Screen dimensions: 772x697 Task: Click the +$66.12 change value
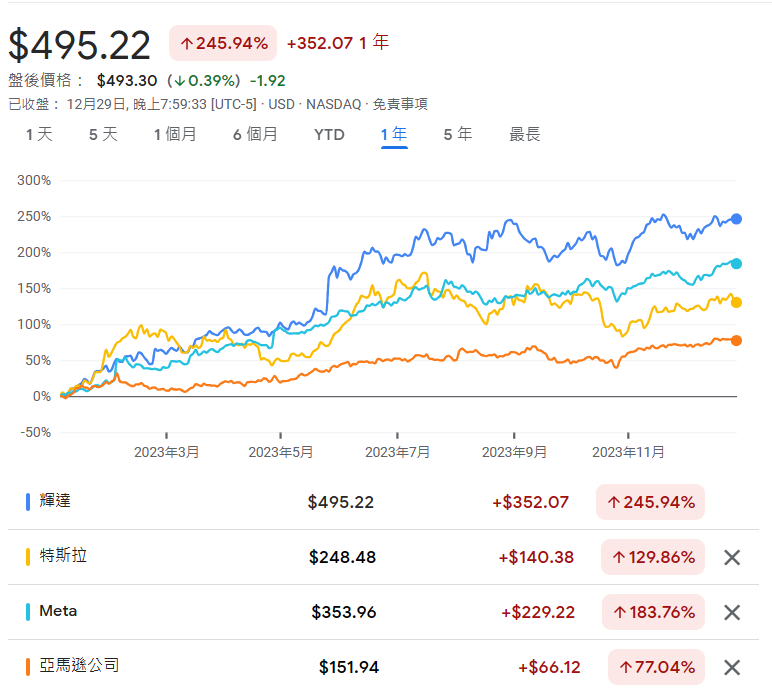coord(549,667)
